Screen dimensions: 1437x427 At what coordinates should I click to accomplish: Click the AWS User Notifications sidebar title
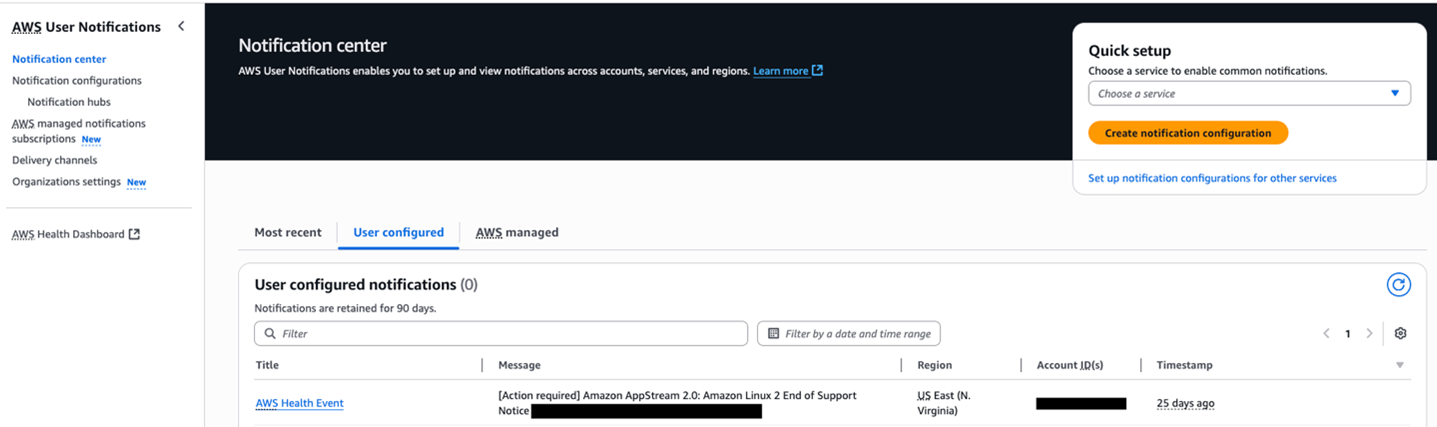pos(86,27)
